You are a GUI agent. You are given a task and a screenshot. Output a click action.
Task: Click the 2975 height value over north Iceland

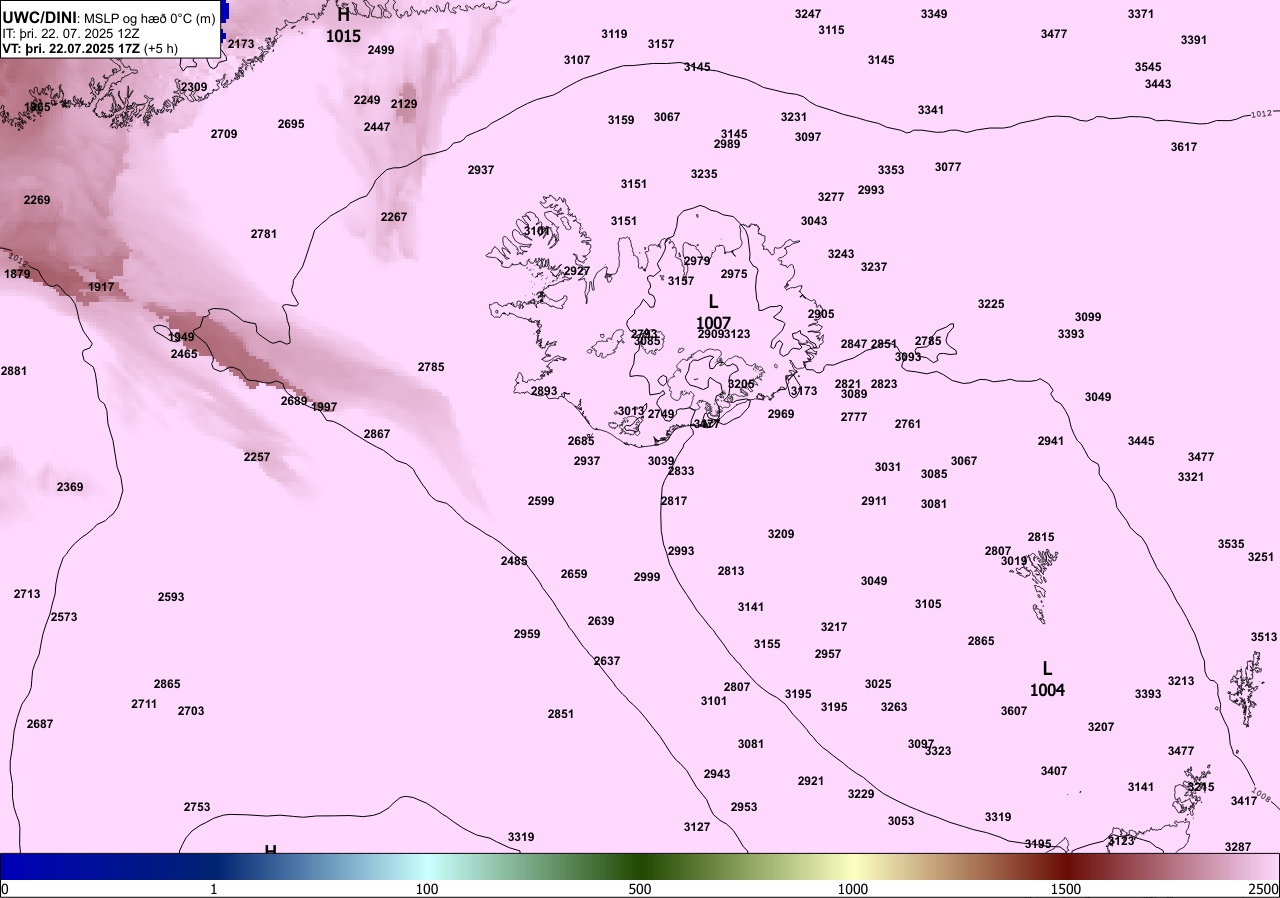click(734, 274)
